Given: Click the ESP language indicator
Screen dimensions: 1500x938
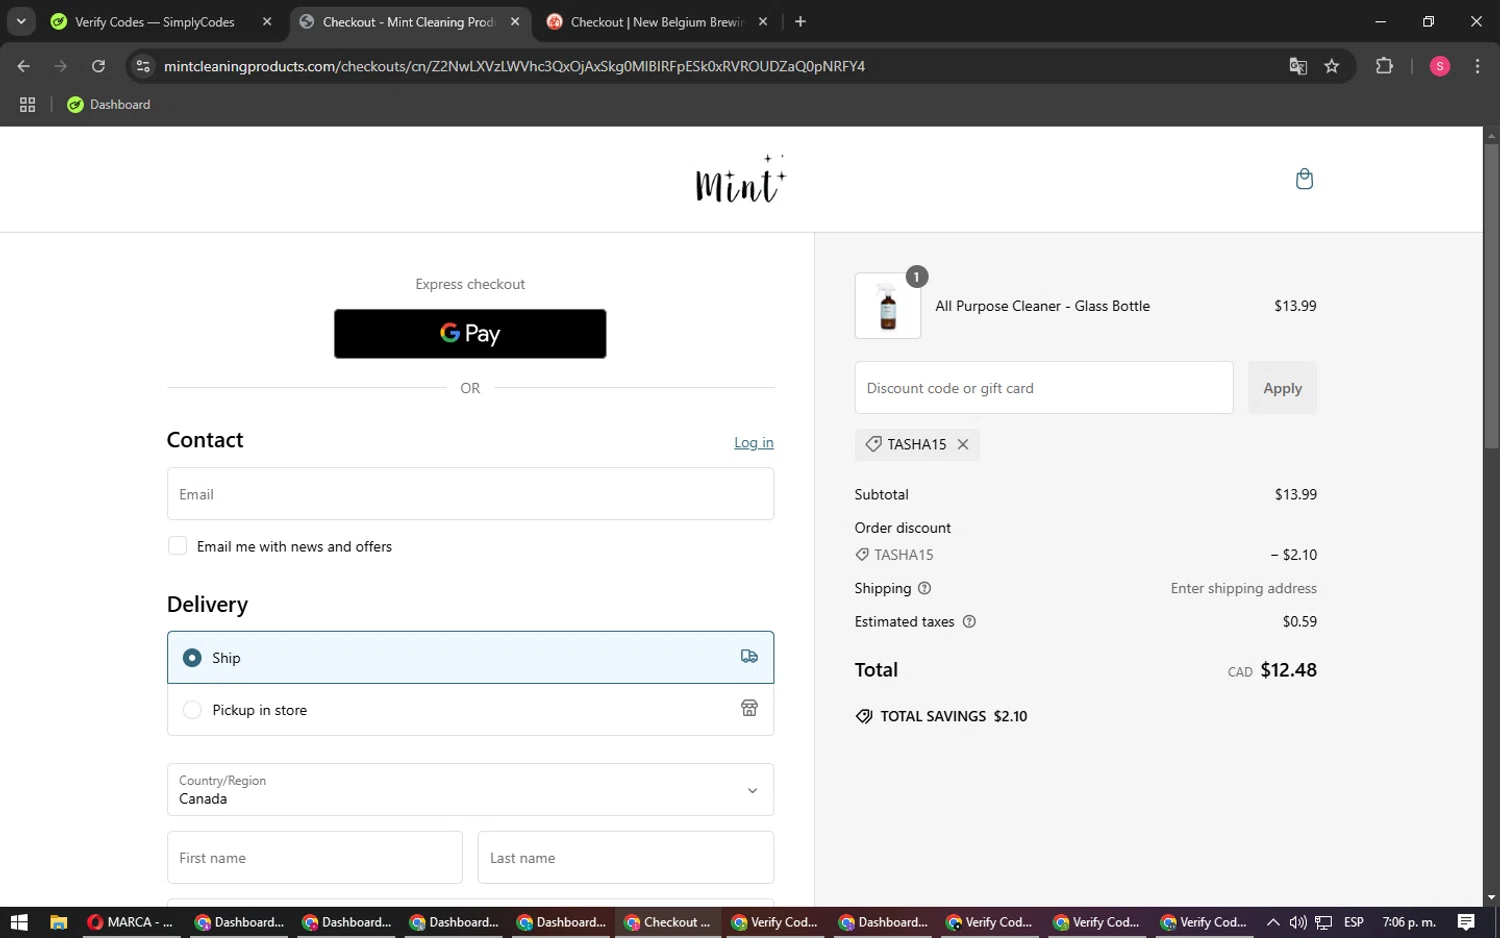Looking at the screenshot, I should coord(1354,922).
